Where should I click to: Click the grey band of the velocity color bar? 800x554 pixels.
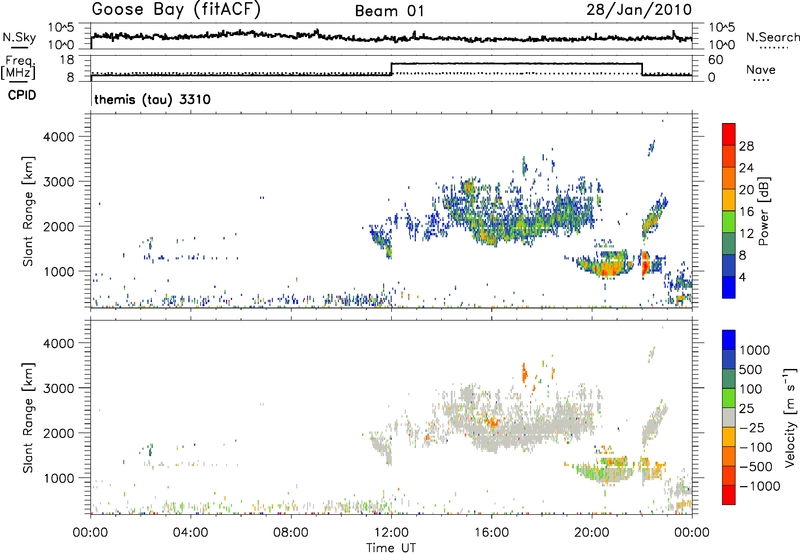[729, 418]
